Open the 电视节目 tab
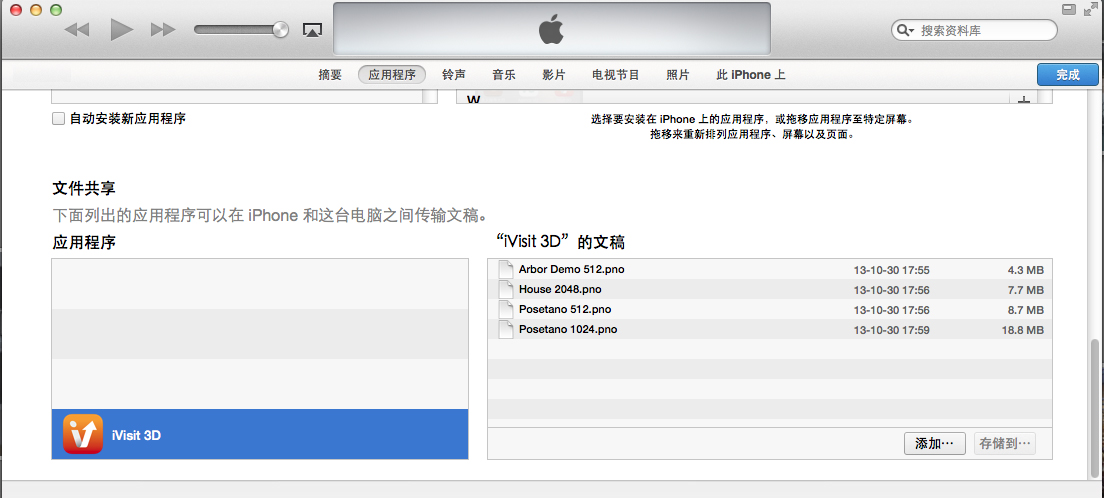 pyautogui.click(x=616, y=75)
